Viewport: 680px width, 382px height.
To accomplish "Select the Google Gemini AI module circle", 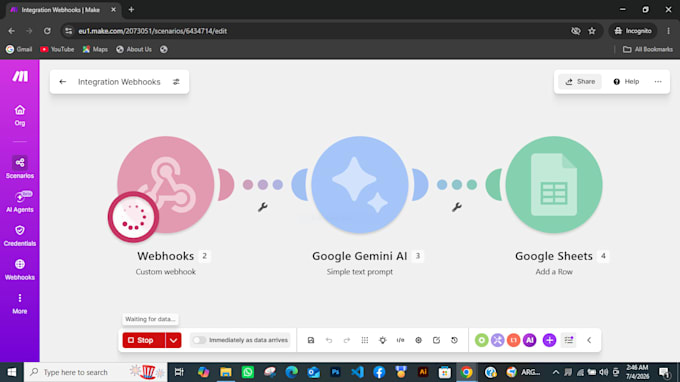I will 360,185.
